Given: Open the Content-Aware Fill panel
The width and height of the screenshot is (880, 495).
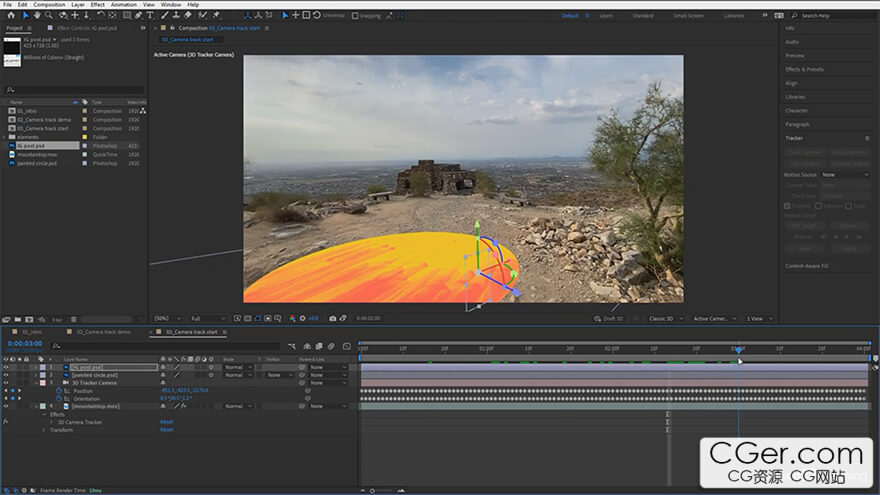Looking at the screenshot, I should 806,266.
